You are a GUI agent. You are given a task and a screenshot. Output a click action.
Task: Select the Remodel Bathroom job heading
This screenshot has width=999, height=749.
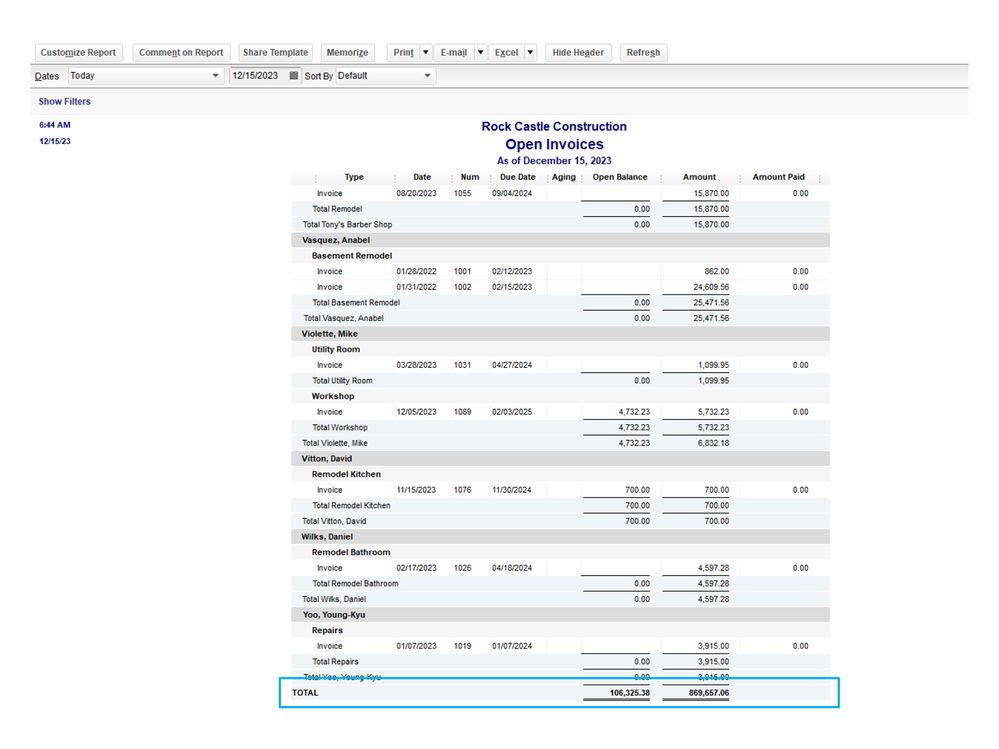click(x=561, y=552)
